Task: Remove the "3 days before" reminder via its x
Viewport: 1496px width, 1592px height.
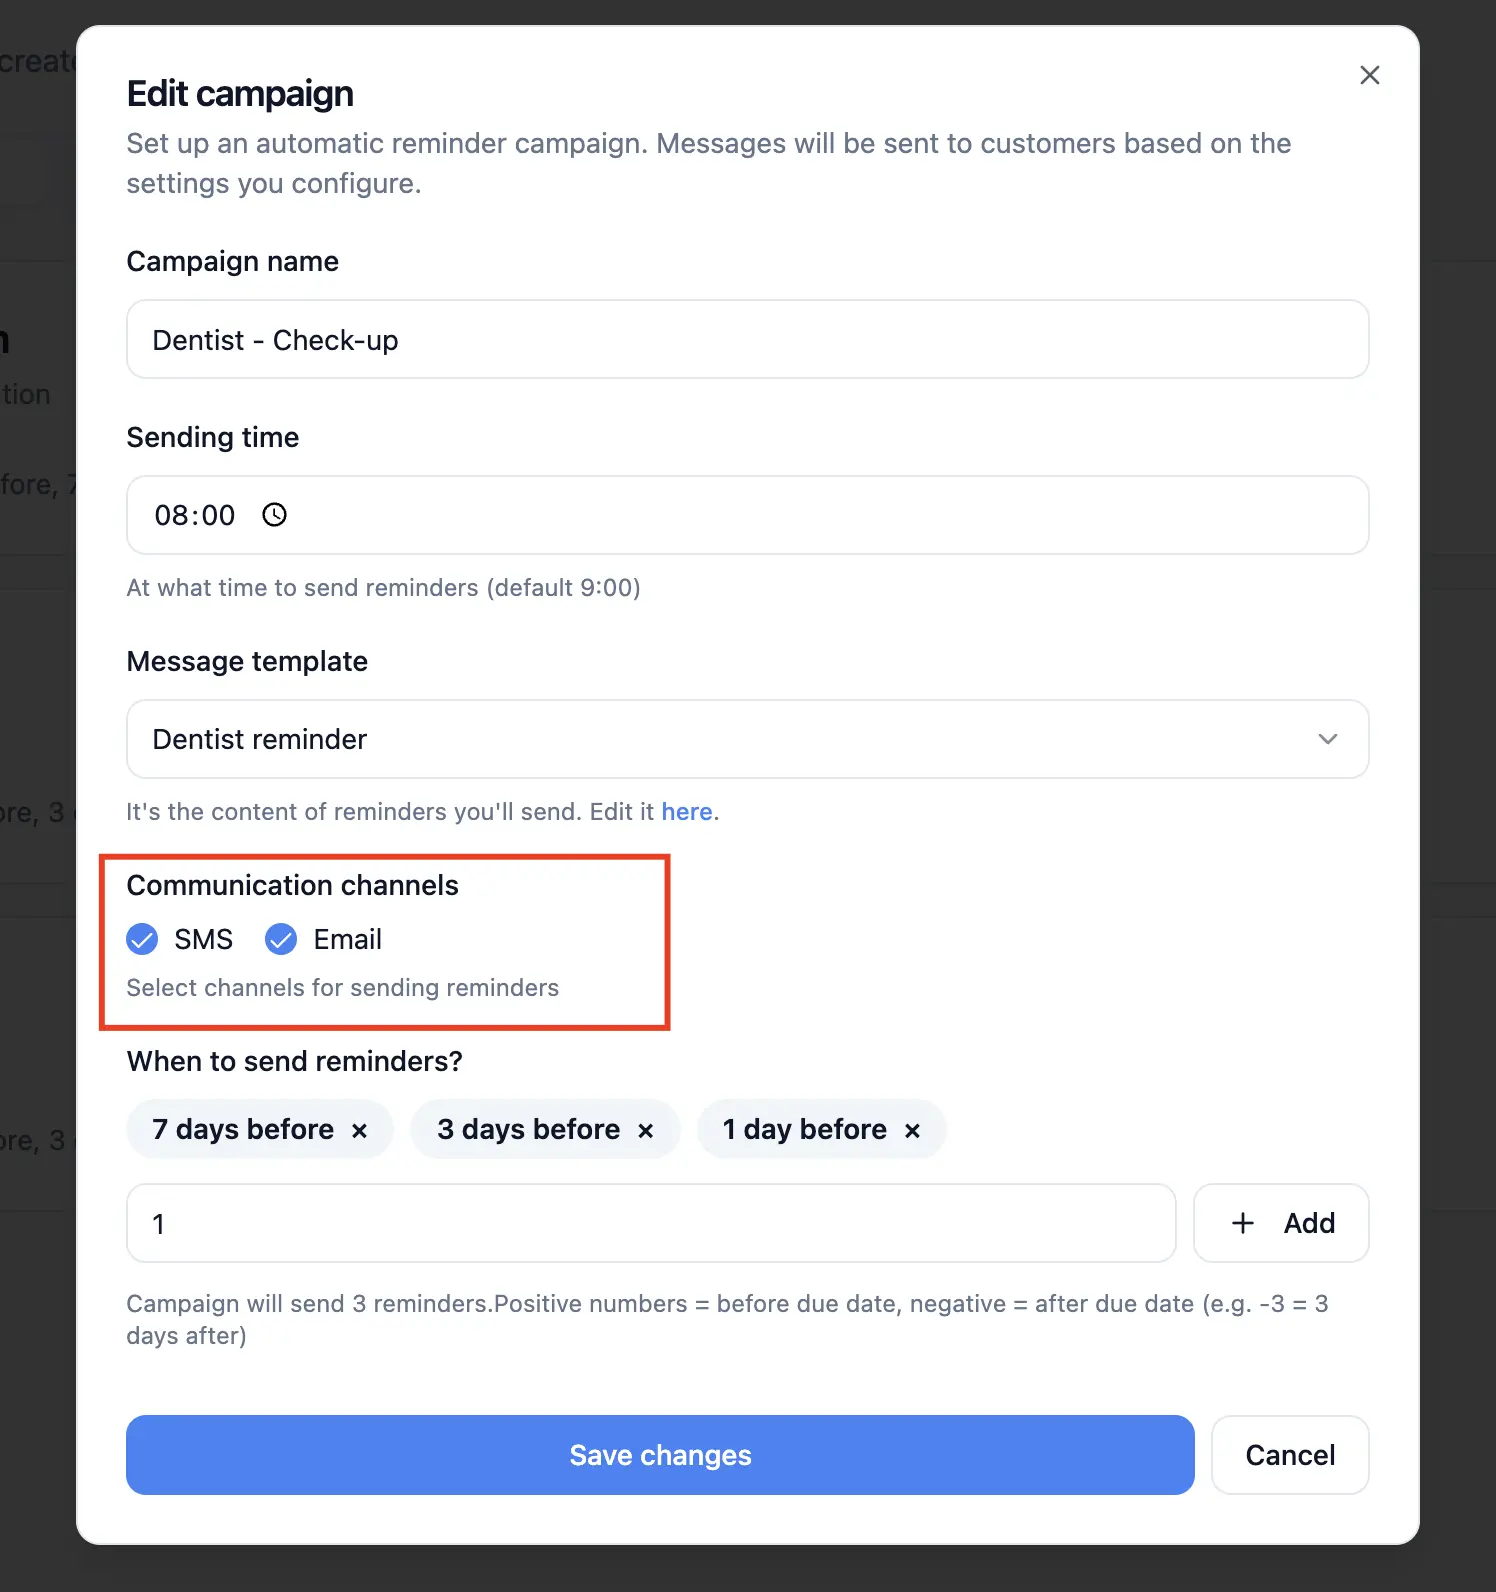Action: click(646, 1130)
